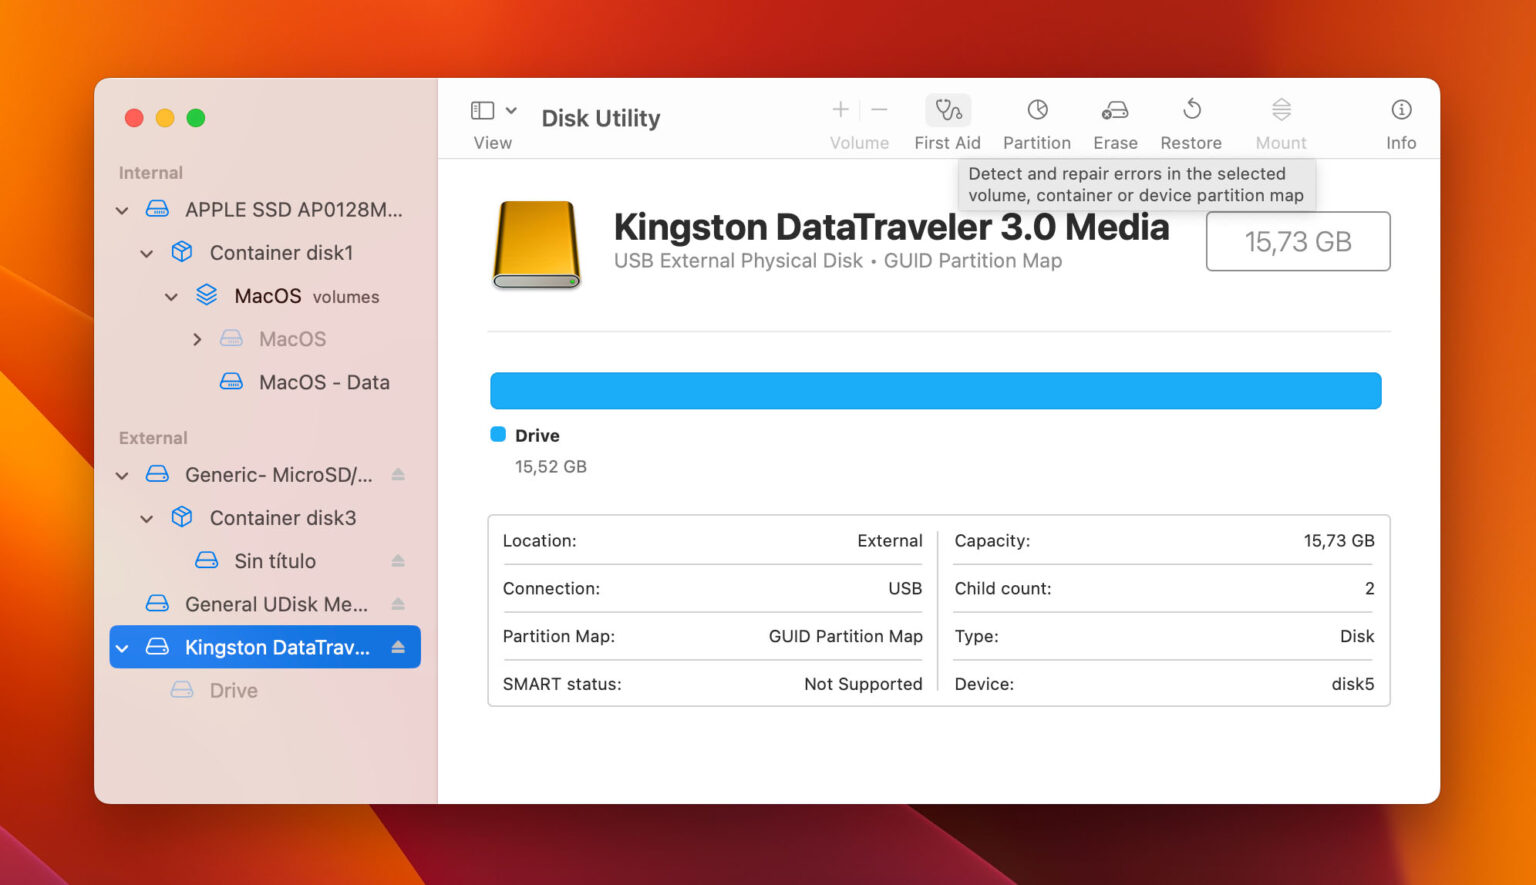Click the Add Volume plus icon

coord(840,110)
